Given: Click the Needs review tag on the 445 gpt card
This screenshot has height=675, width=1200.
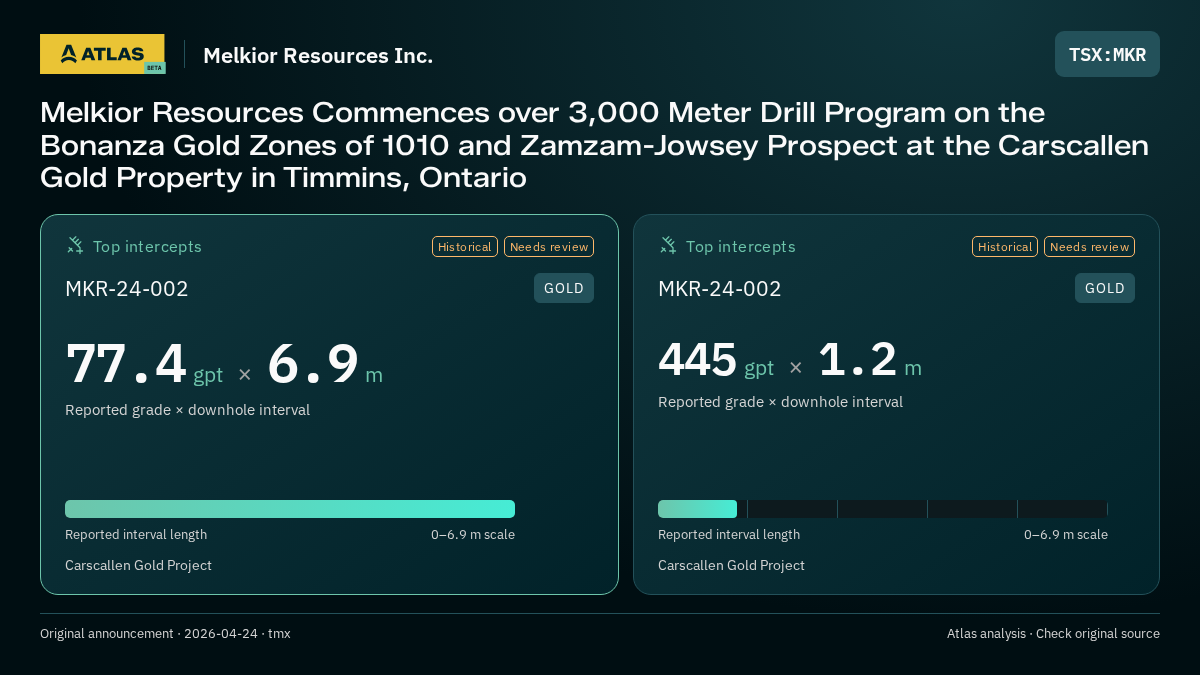Looking at the screenshot, I should coord(1089,247).
